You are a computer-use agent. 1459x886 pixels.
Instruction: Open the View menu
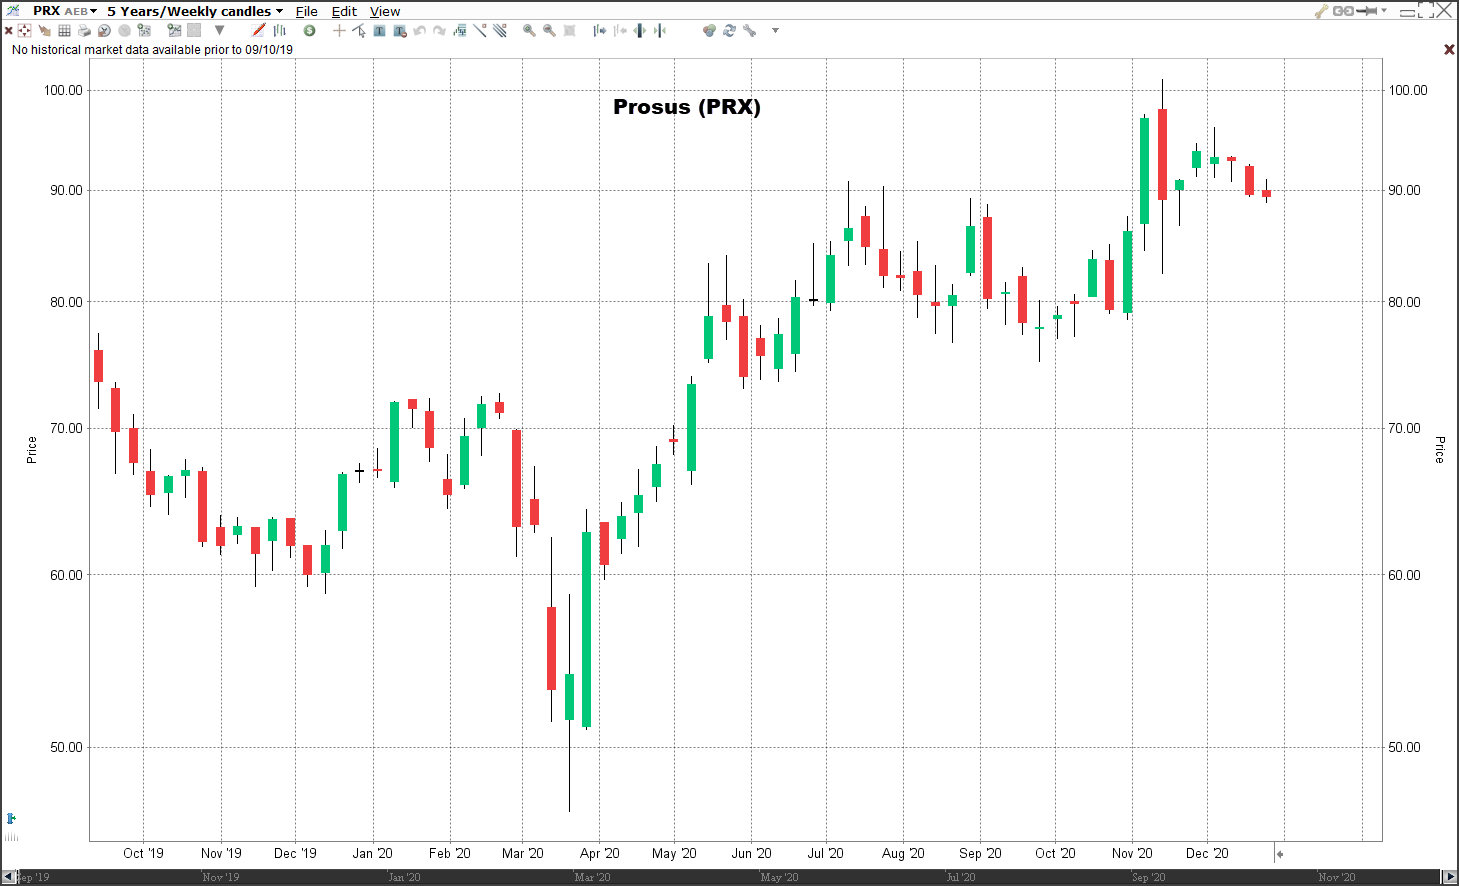click(x=385, y=11)
